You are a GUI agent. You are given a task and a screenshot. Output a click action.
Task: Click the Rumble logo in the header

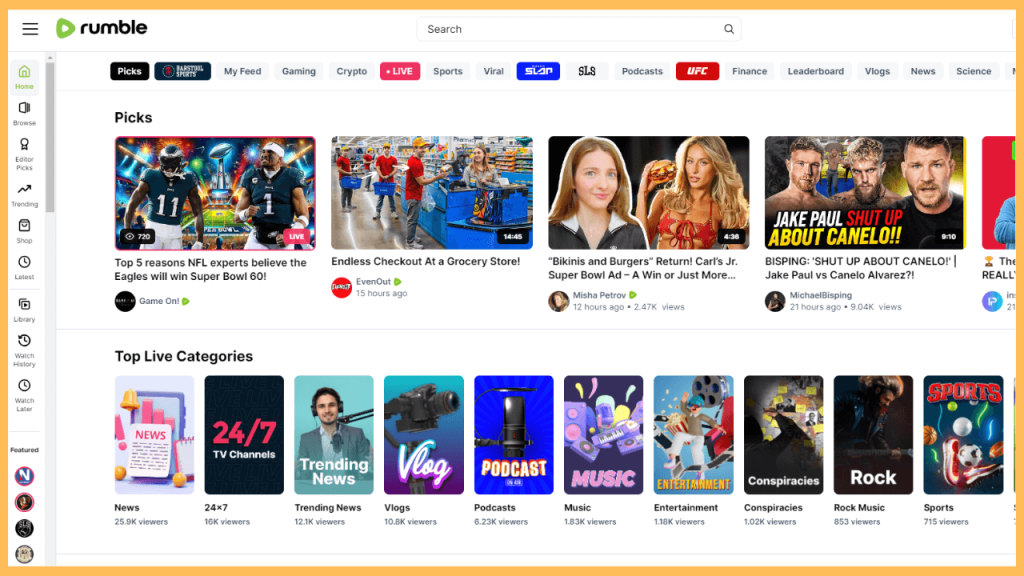(100, 28)
